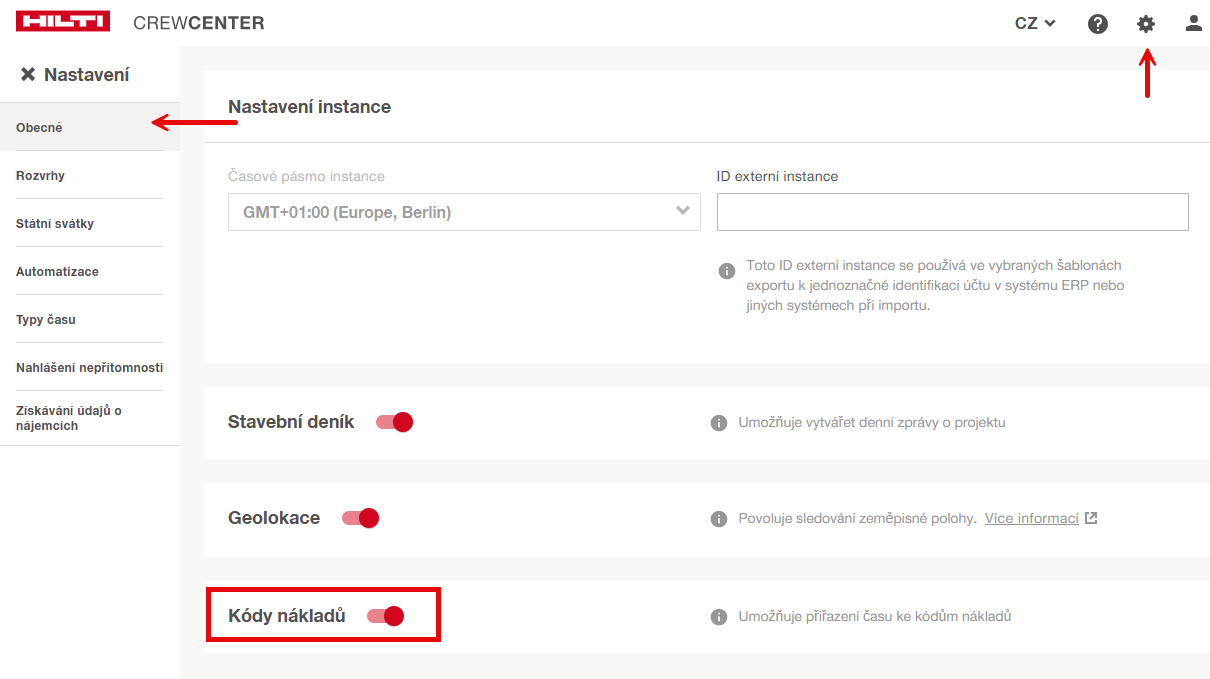Click info icon beside Stavební deník description
Viewport: 1210px width, 679px height.
(718, 423)
